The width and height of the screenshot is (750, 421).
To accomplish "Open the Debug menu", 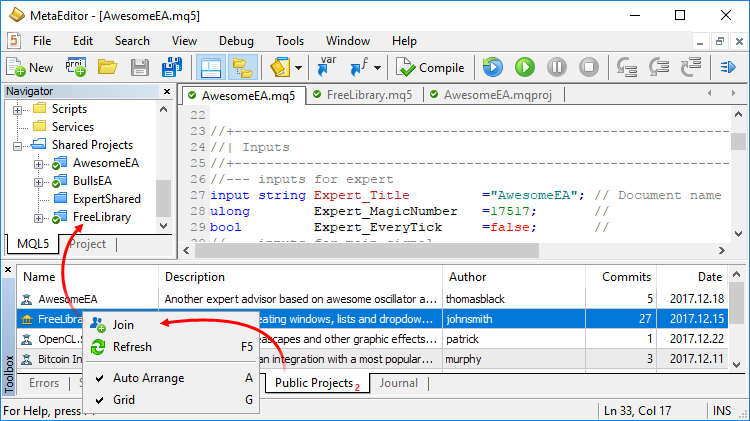I will click(x=236, y=41).
